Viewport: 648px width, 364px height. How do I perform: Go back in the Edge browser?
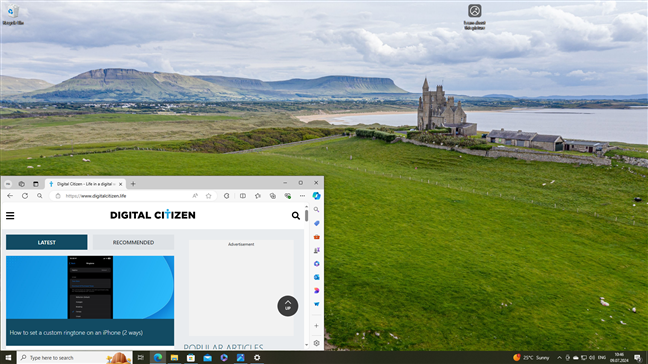pos(10,196)
